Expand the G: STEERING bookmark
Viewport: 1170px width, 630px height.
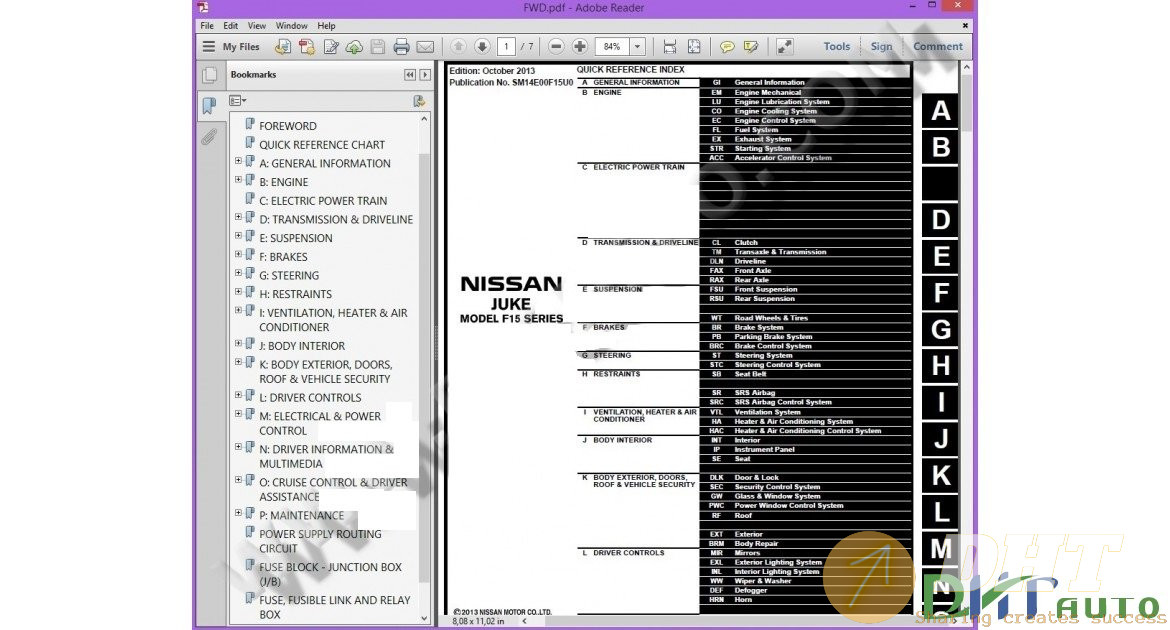click(x=238, y=272)
